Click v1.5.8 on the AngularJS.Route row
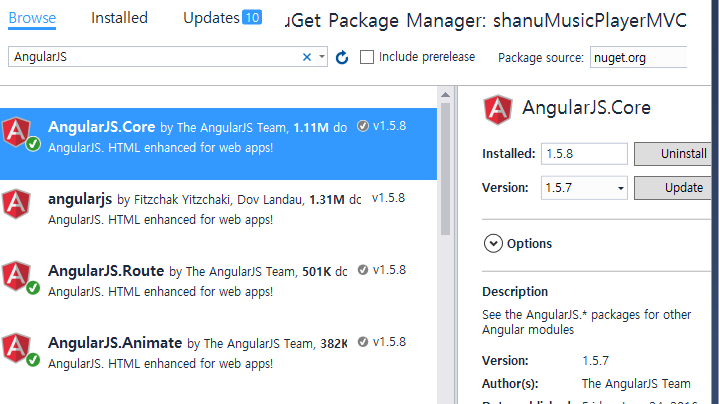719x404 pixels. pos(389,270)
